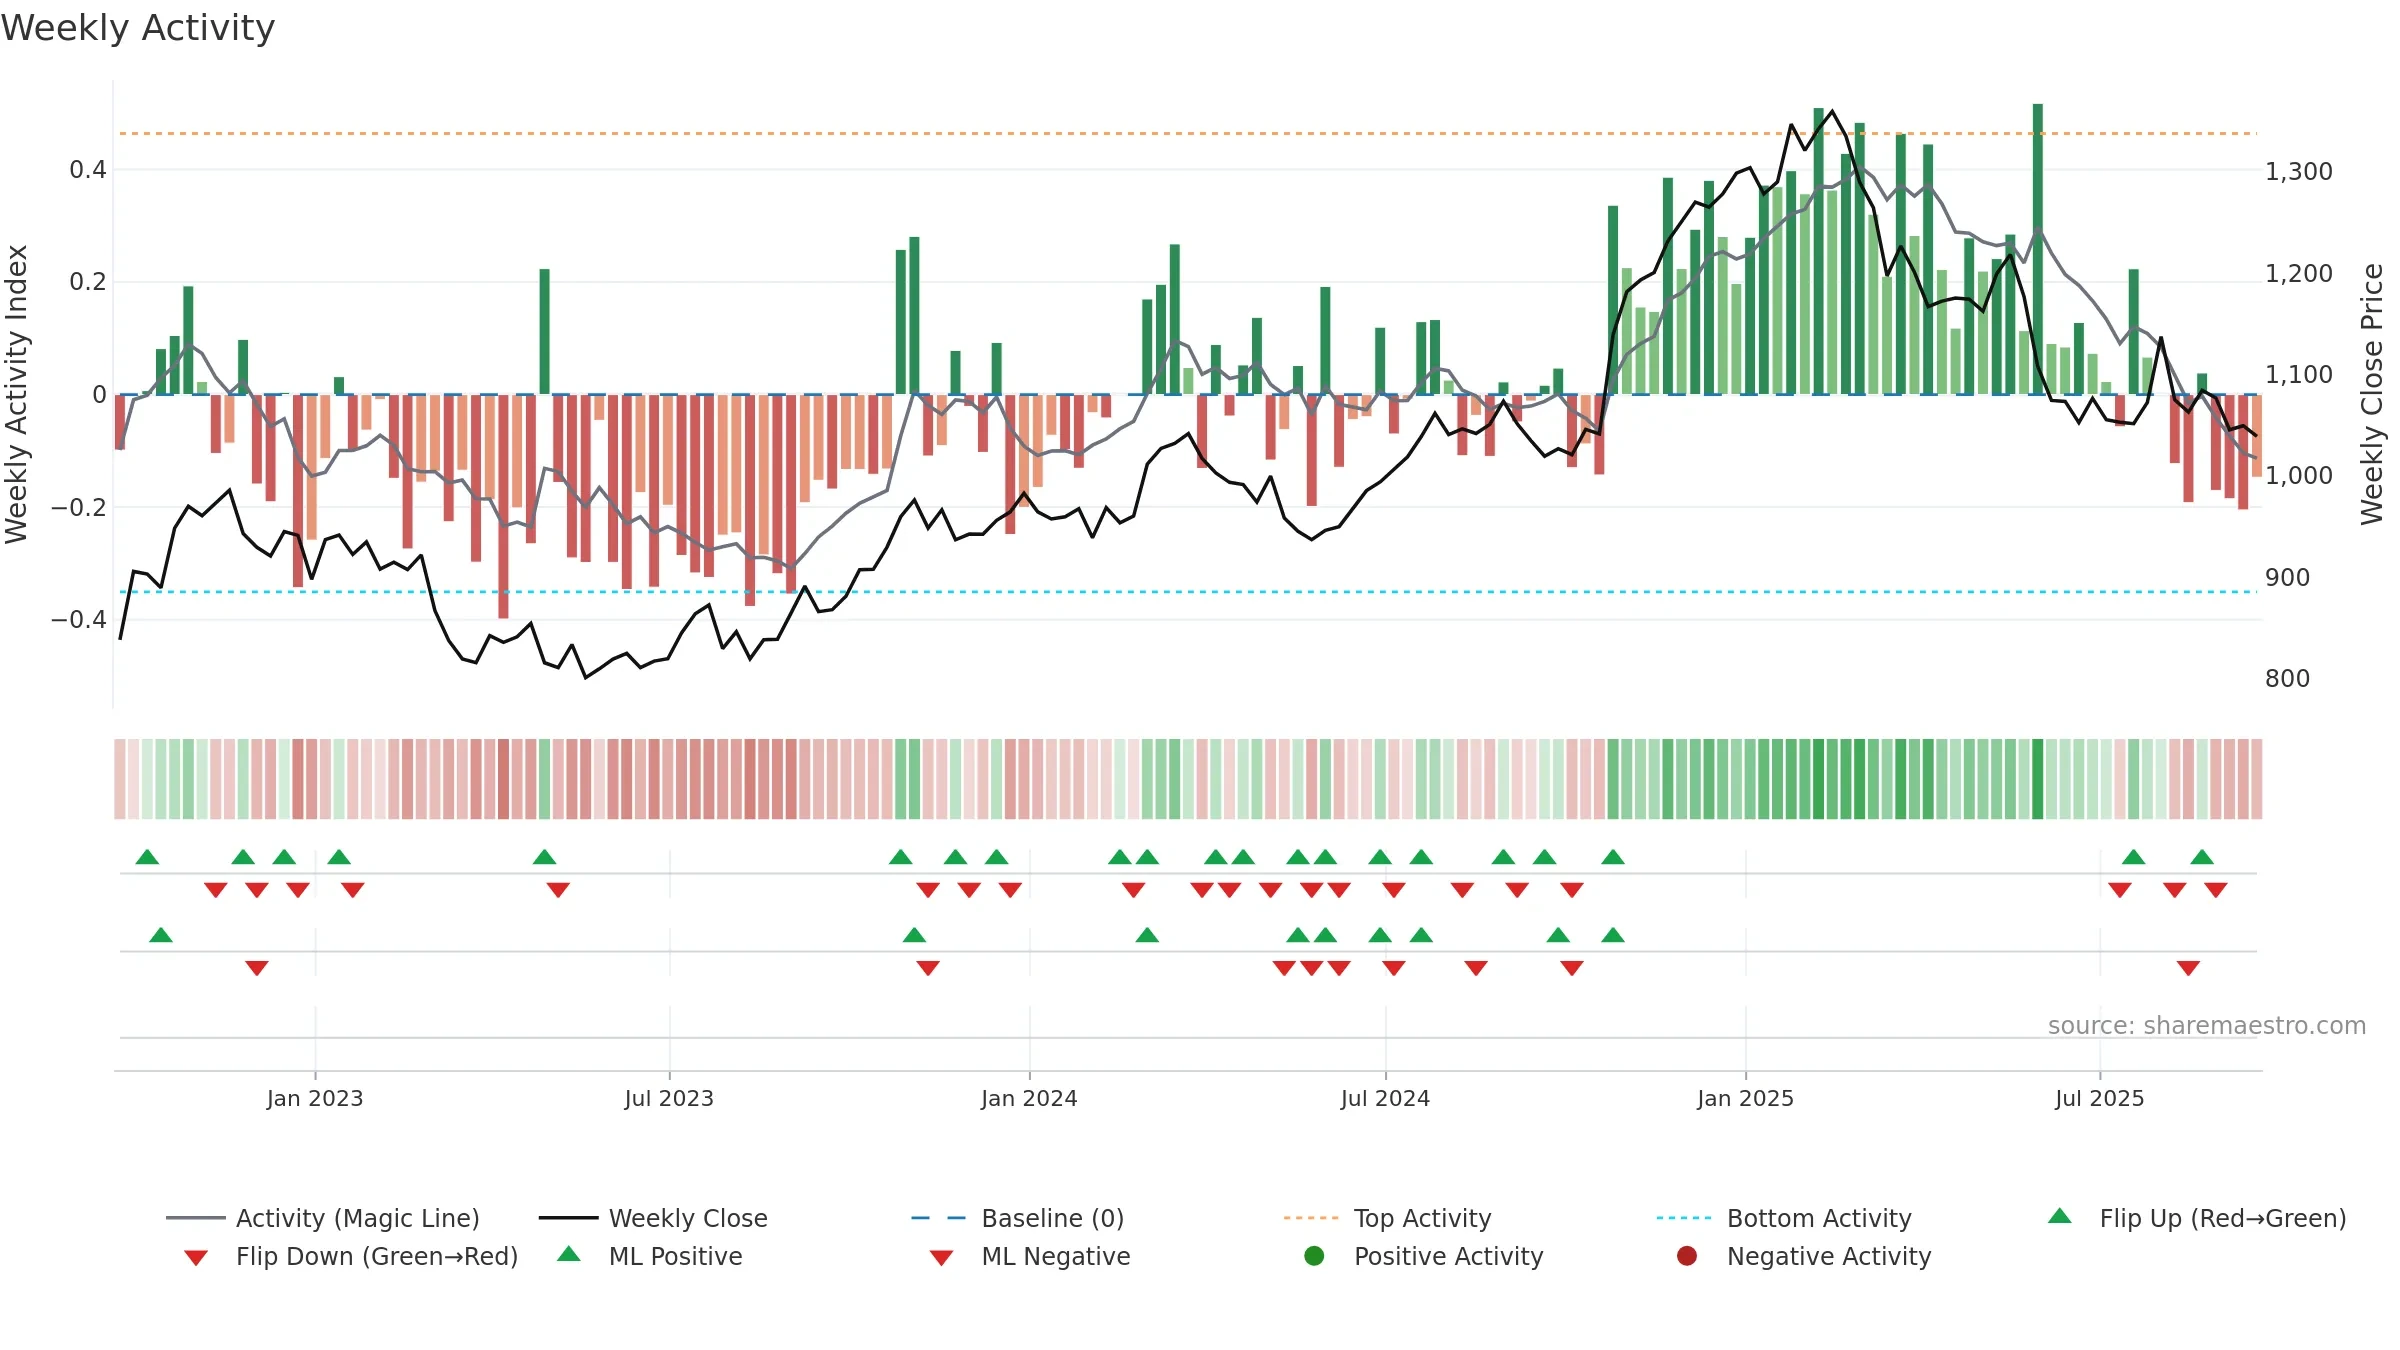Click the 'Flip Up (Red→Green)' legend label text

click(x=2223, y=1218)
